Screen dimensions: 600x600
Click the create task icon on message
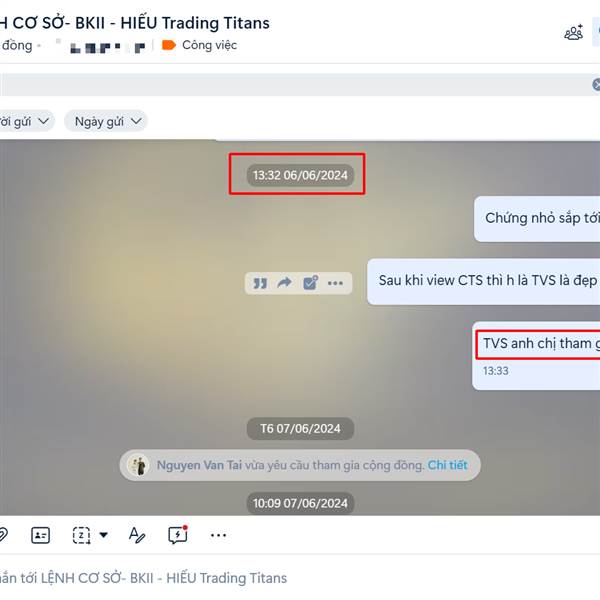click(310, 283)
